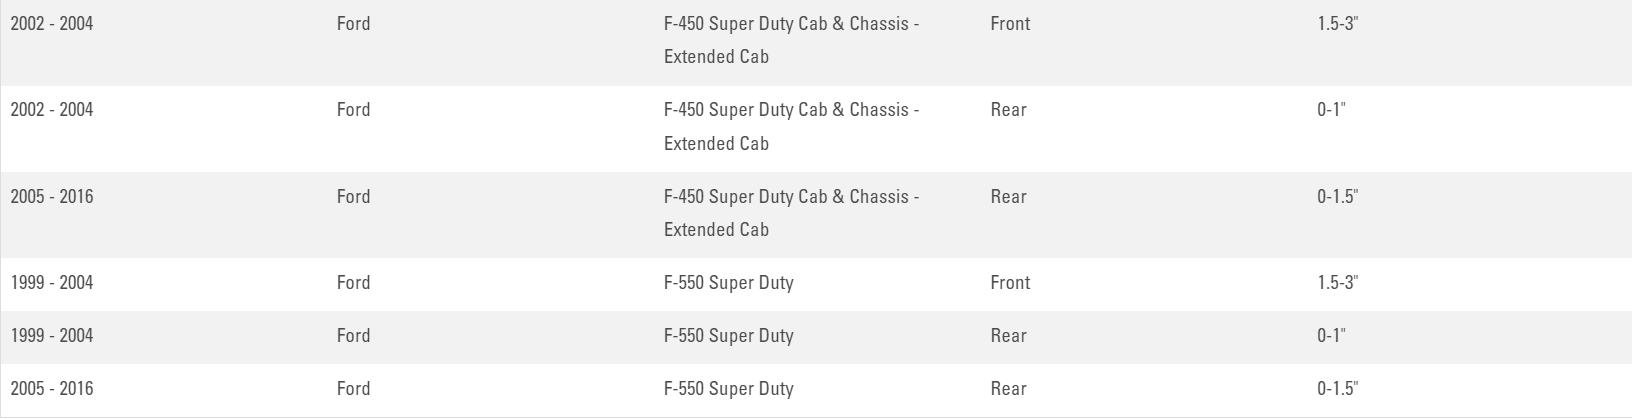Click the 2002-2004 year range in the Rear row

pyautogui.click(x=52, y=110)
